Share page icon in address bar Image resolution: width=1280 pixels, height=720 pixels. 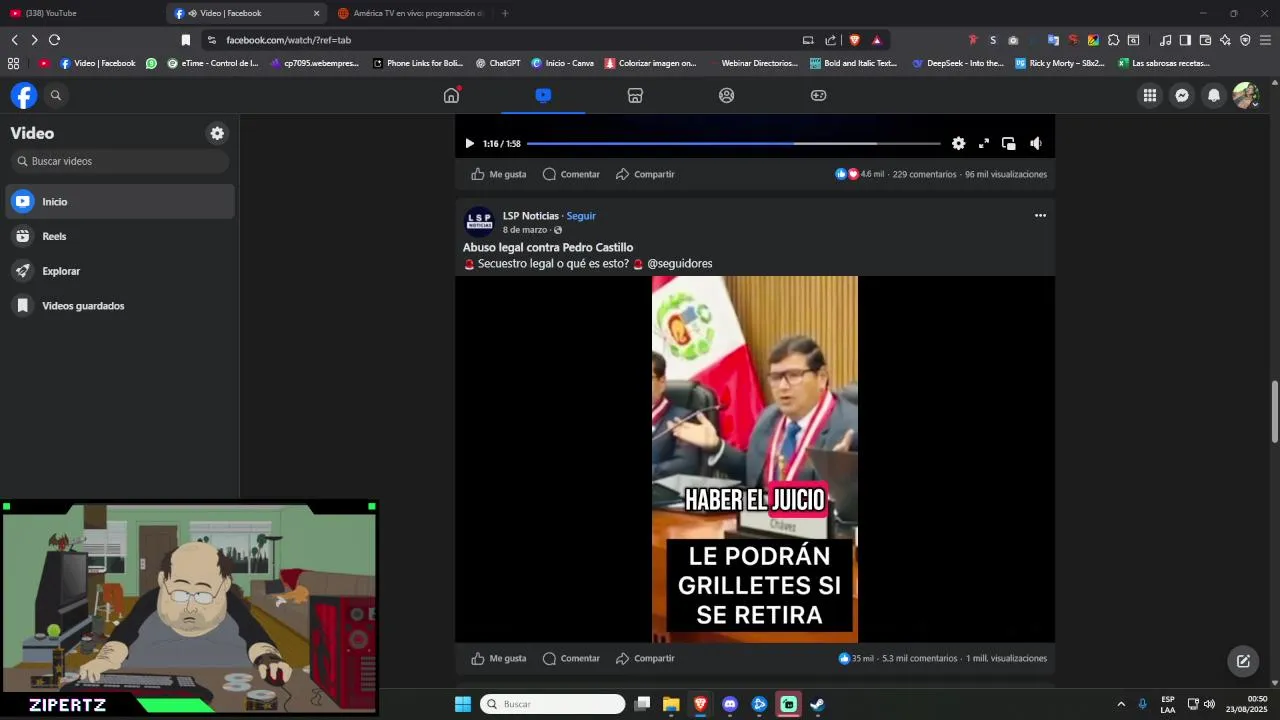[831, 40]
